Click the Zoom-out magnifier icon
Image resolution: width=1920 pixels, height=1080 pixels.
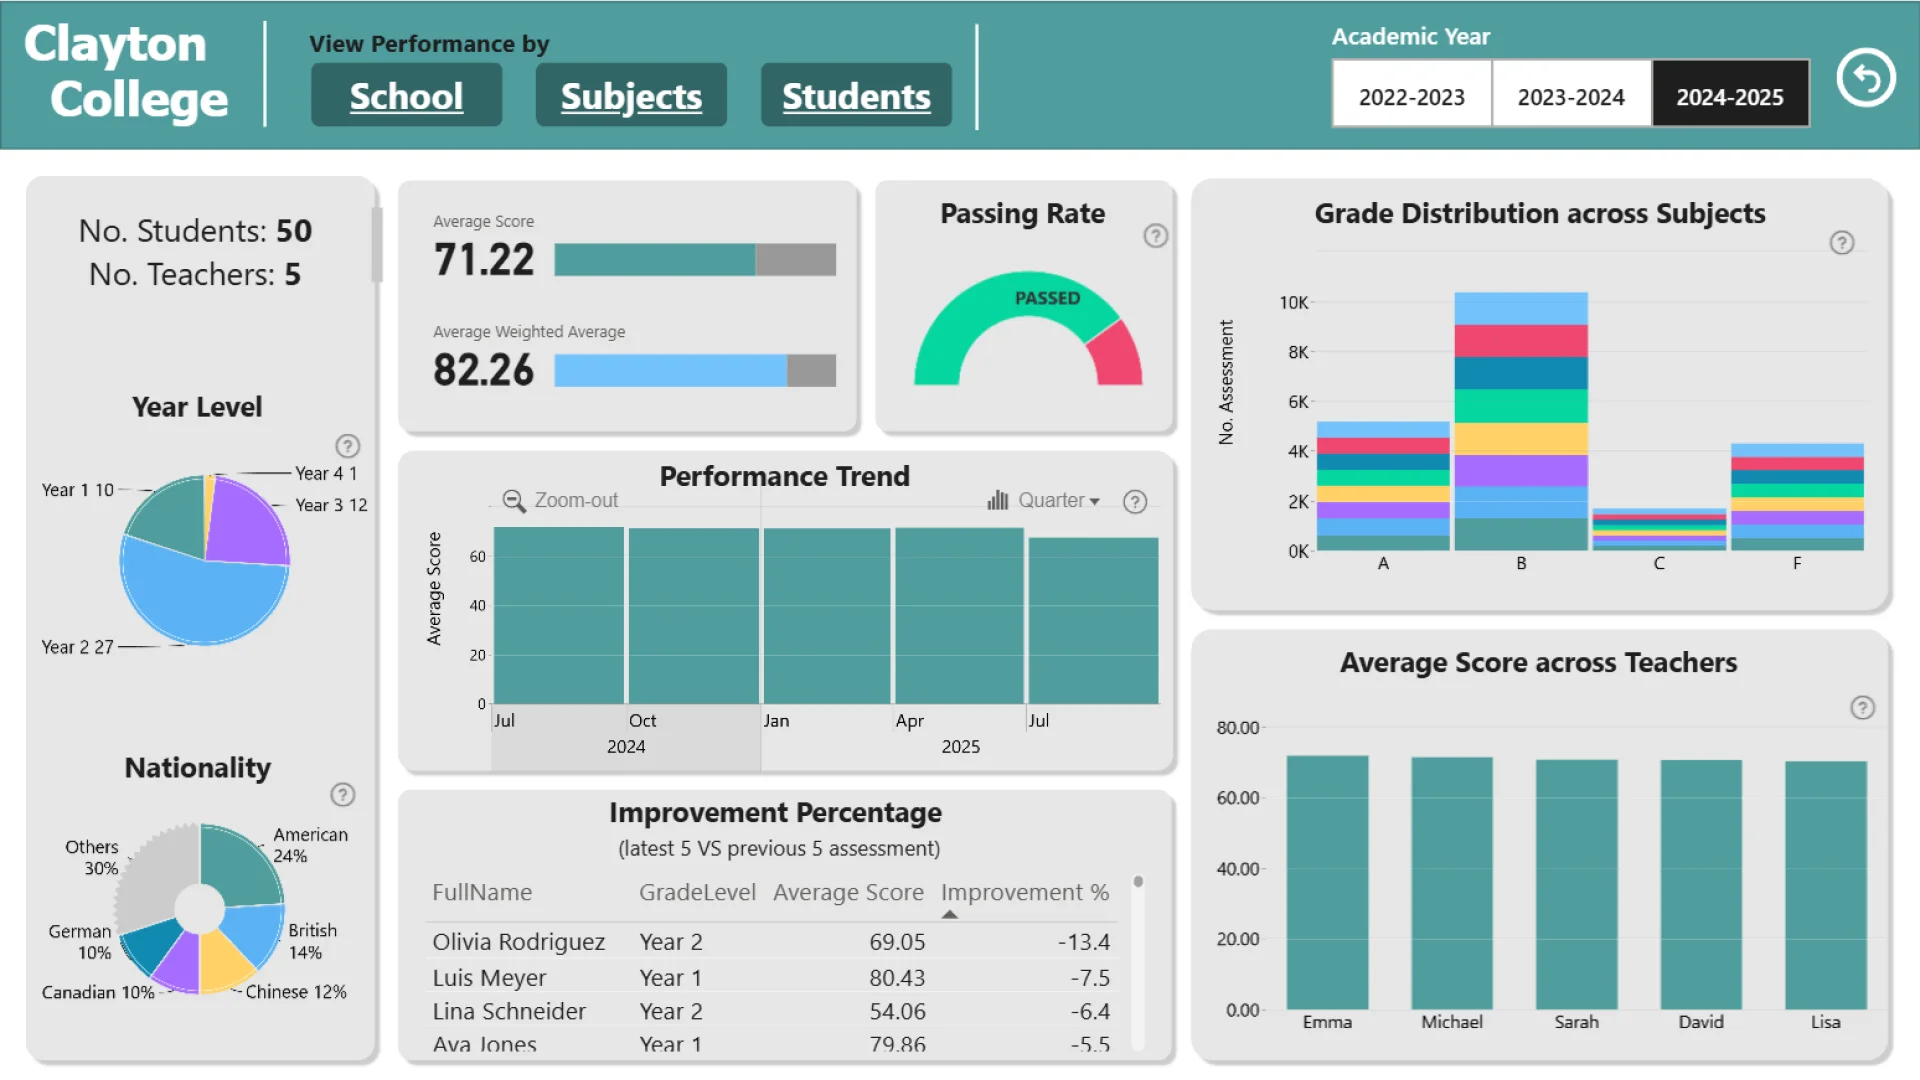tap(514, 501)
